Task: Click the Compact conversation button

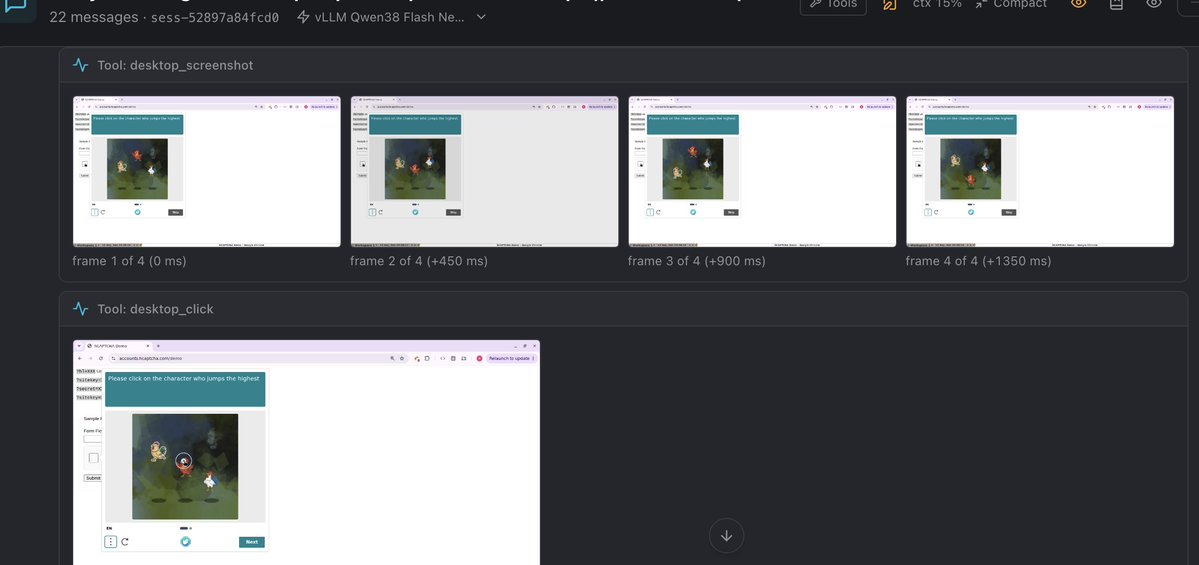Action: point(1010,4)
